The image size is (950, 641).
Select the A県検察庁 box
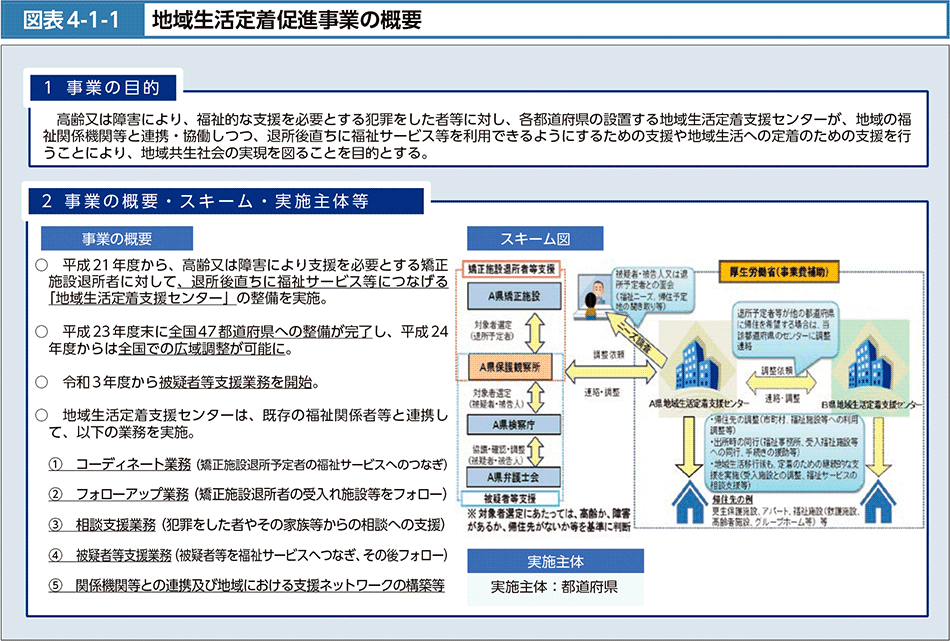[514, 424]
